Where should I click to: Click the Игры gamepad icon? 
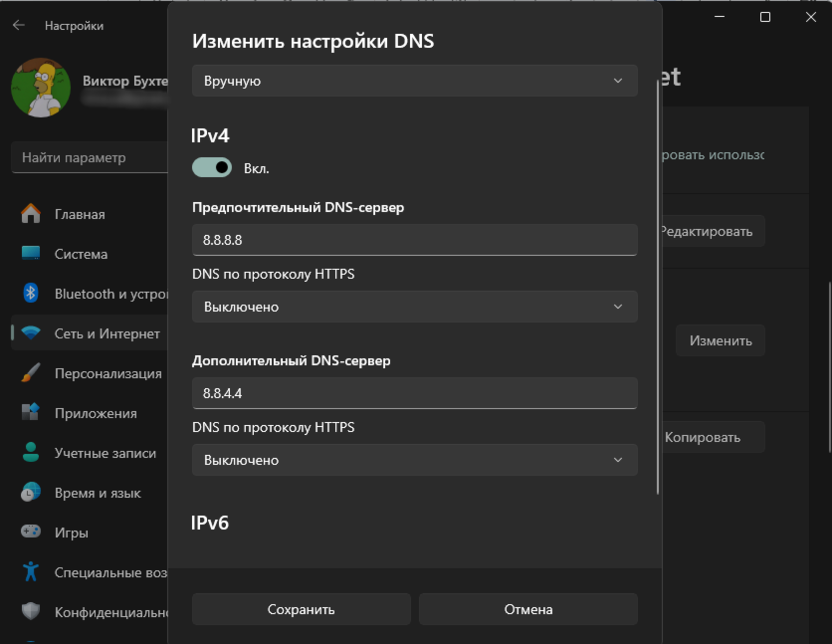coord(31,533)
